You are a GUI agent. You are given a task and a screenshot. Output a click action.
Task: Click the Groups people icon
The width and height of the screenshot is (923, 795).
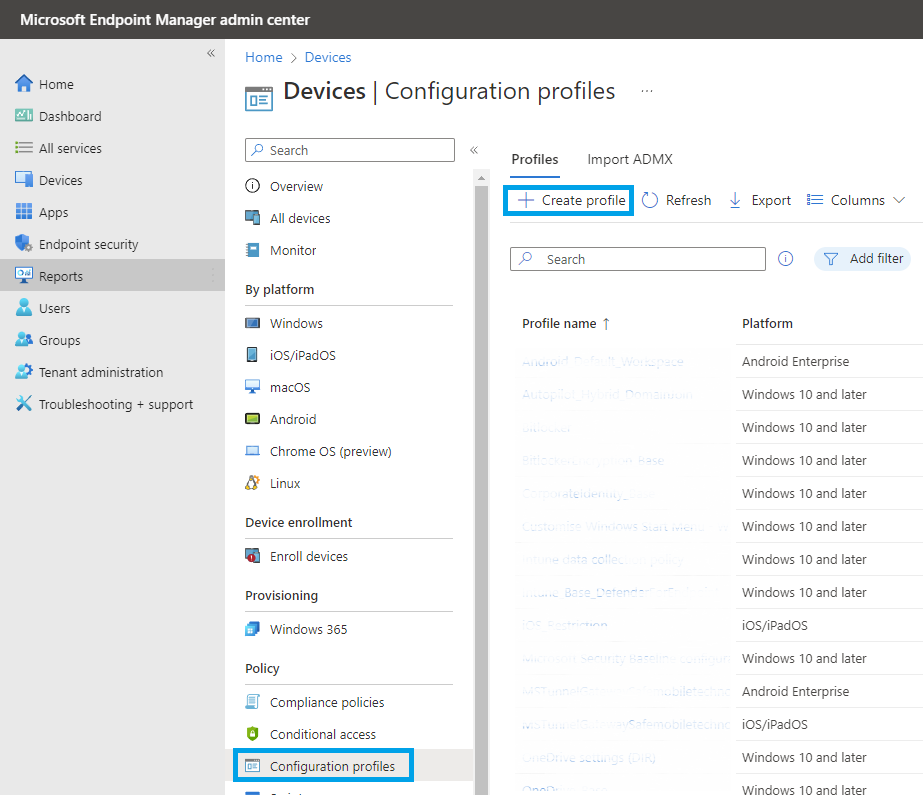pyautogui.click(x=24, y=340)
